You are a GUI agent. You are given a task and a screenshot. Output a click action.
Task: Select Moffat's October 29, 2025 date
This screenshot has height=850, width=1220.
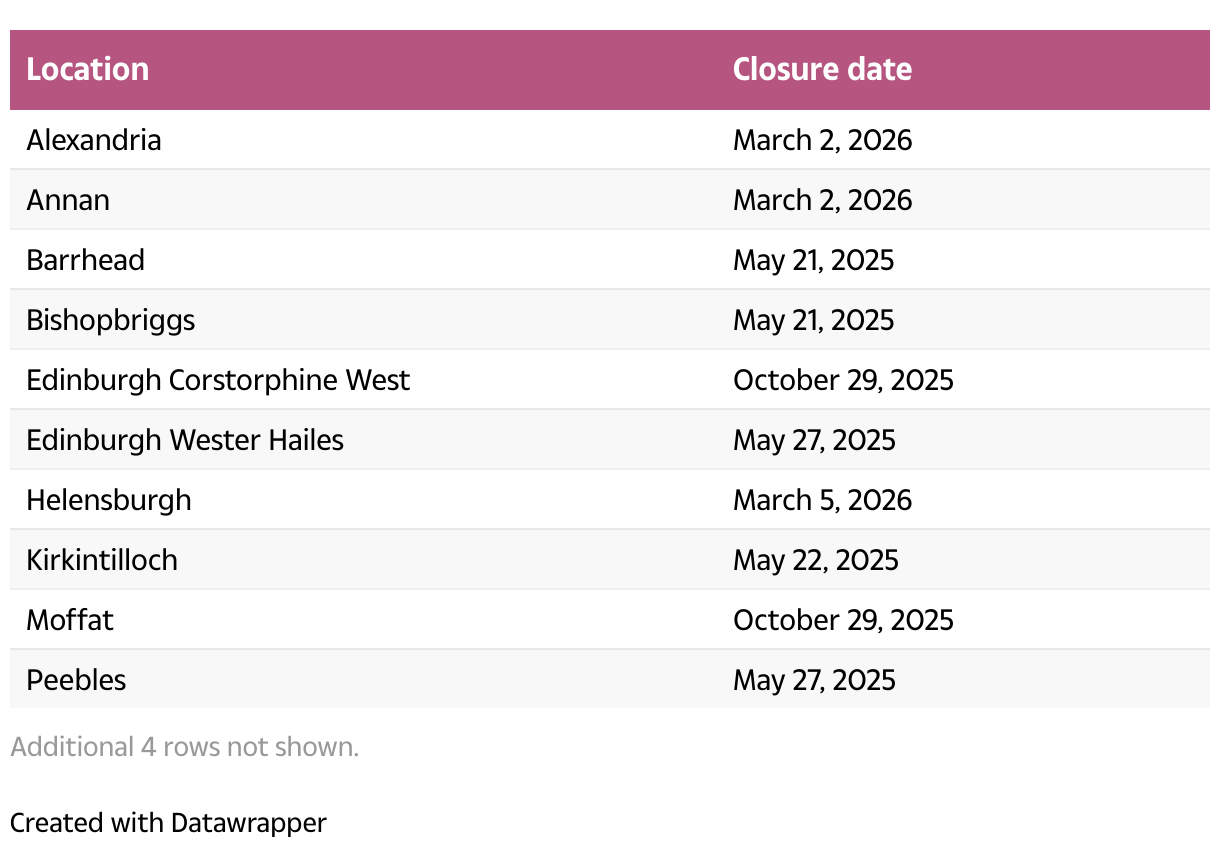(x=843, y=619)
